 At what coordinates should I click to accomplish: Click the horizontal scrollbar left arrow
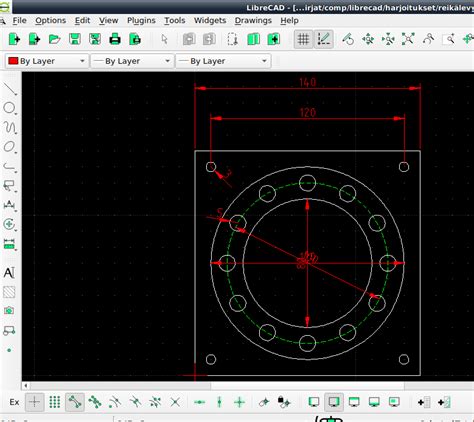[x=26, y=386]
